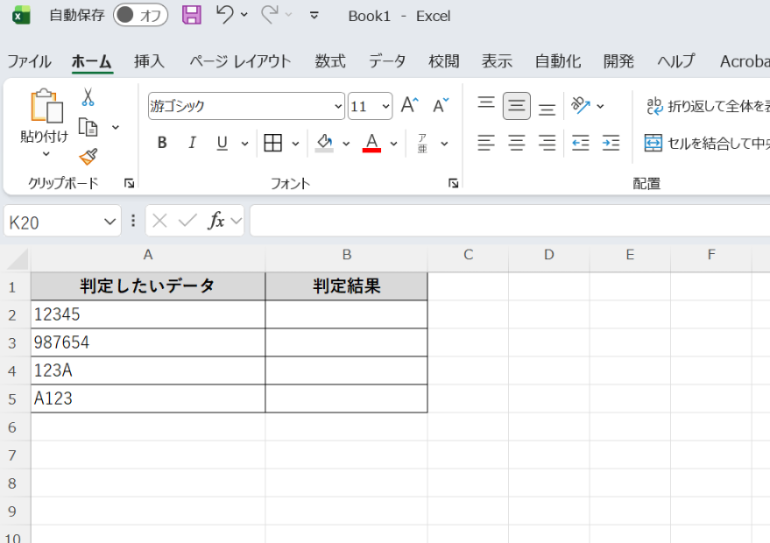Screen dimensions: 770x543
Task: Click the Format Painter brush icon
Action: (88, 157)
